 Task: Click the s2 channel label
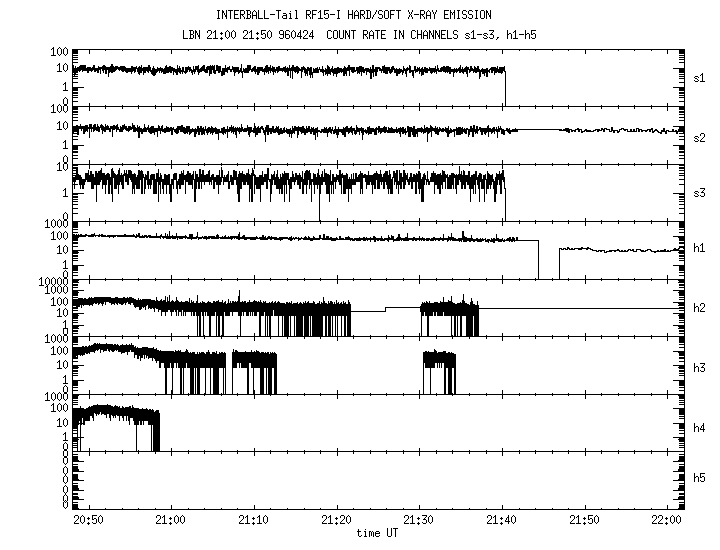click(699, 135)
